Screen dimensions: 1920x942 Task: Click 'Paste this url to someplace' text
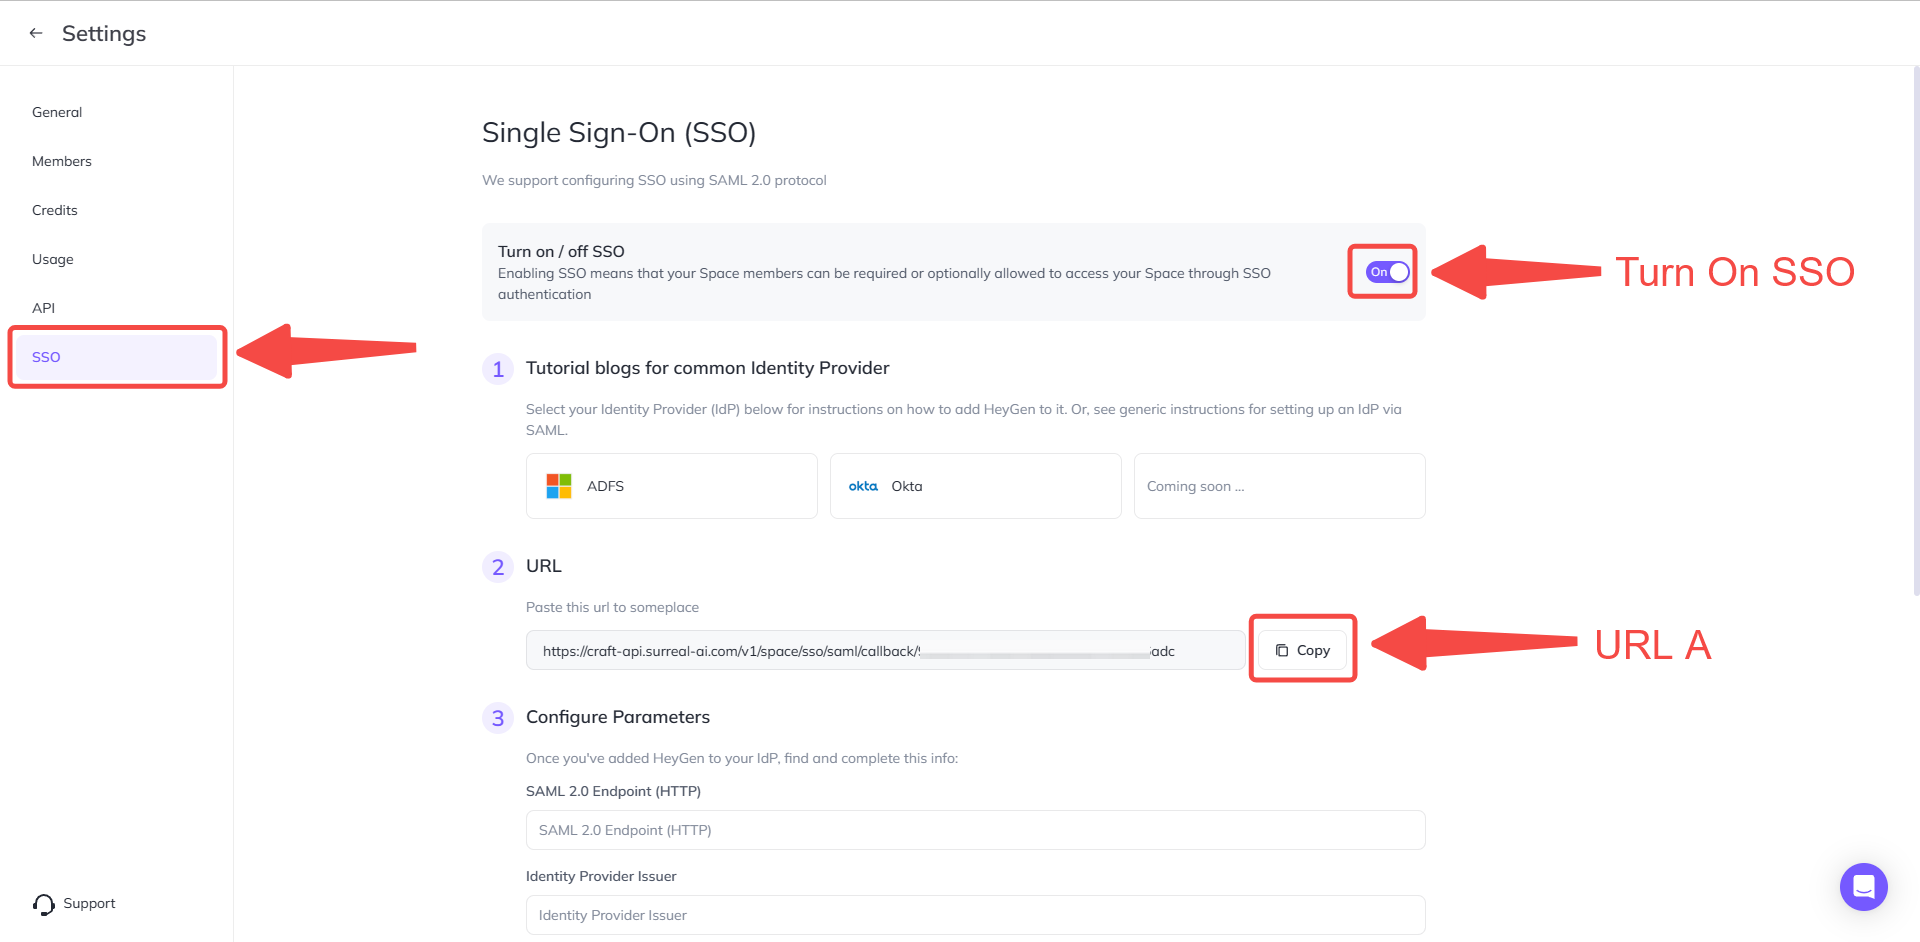point(612,607)
